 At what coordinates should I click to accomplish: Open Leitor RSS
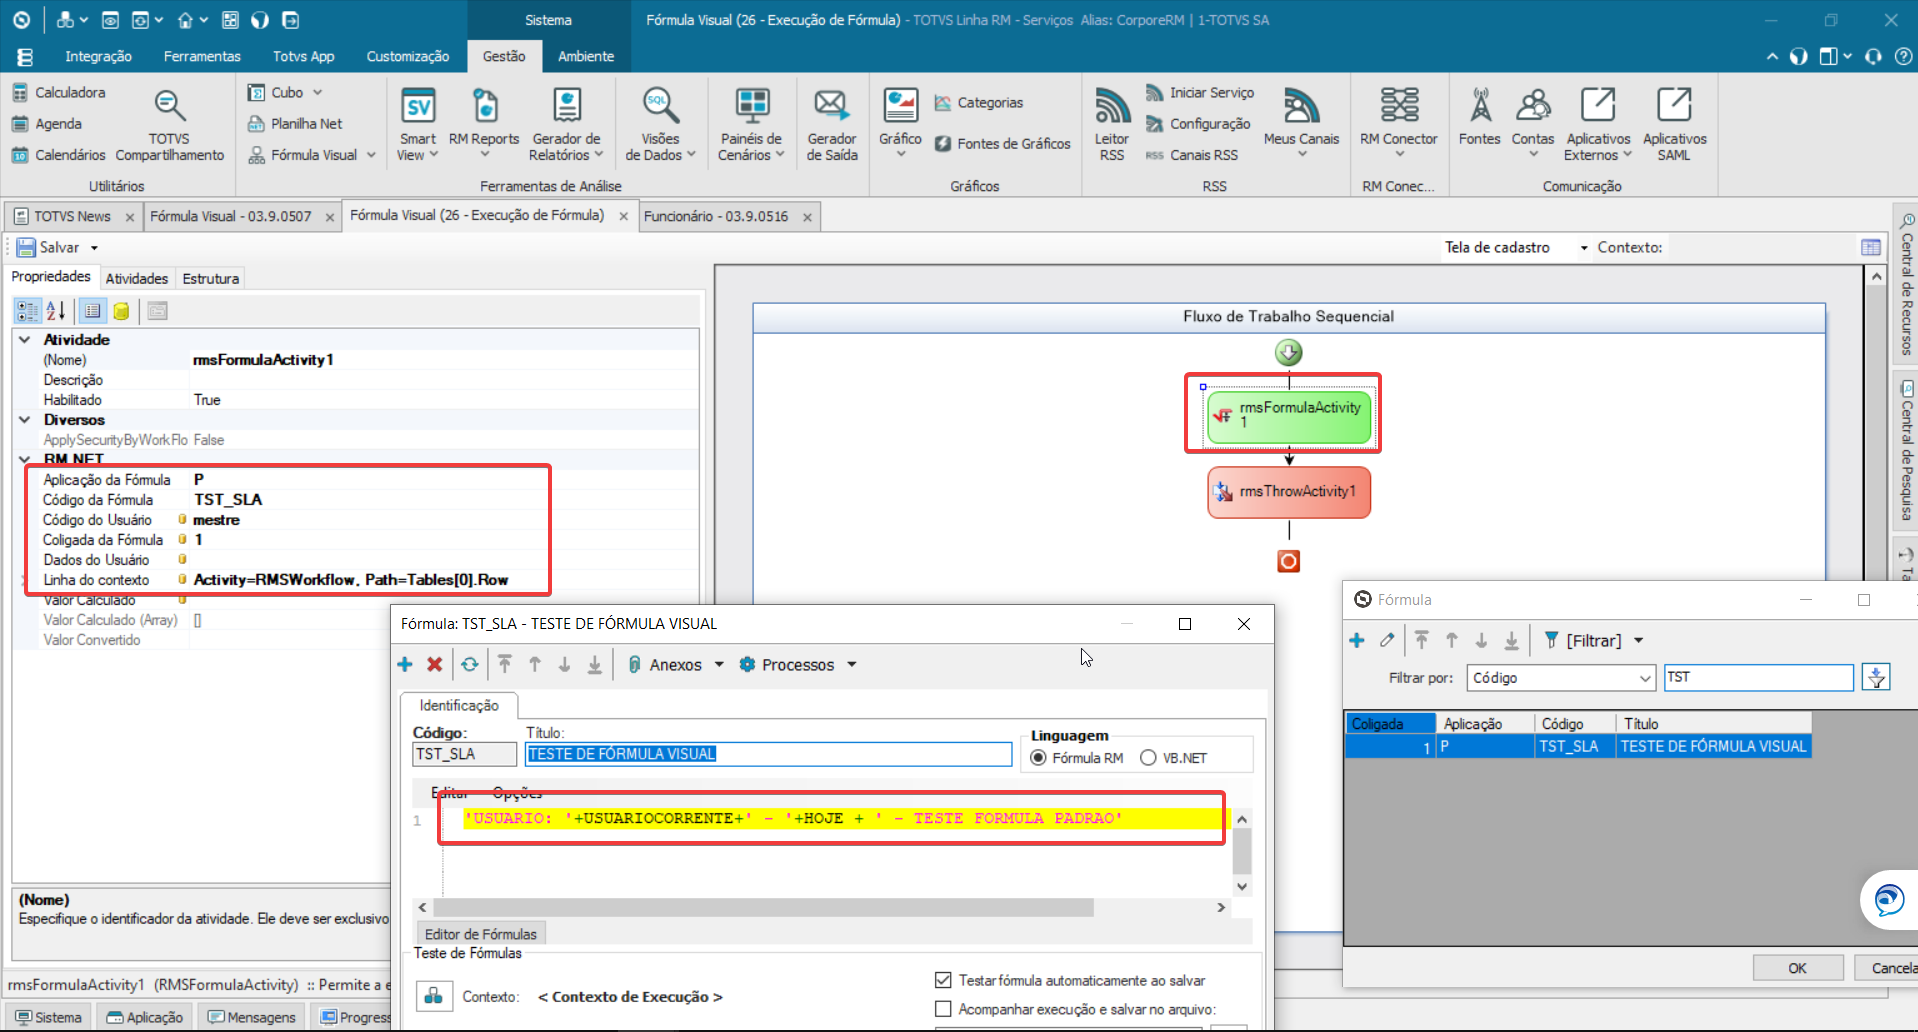(x=1112, y=125)
